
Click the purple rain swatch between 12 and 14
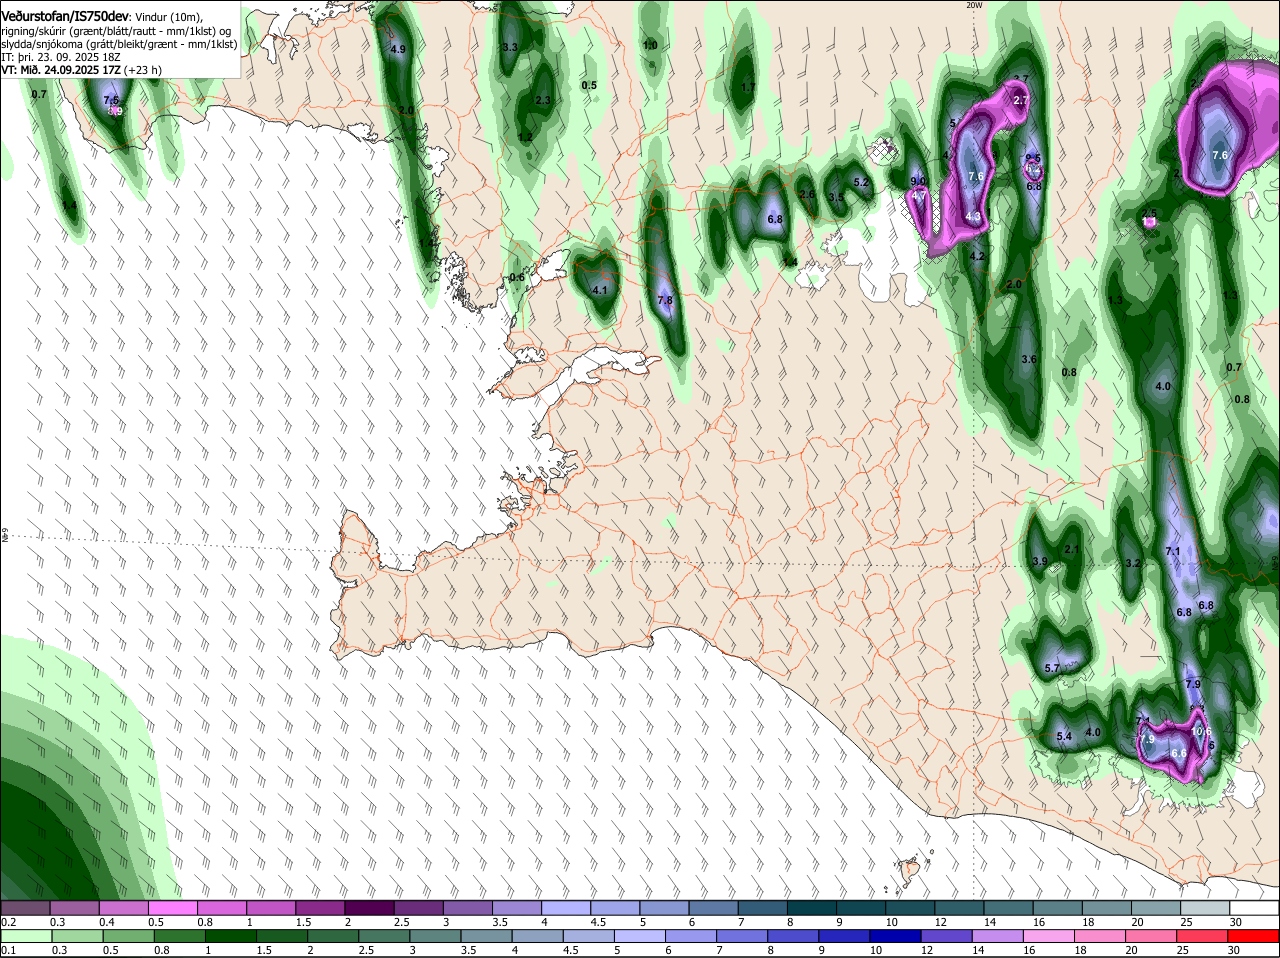tap(946, 936)
